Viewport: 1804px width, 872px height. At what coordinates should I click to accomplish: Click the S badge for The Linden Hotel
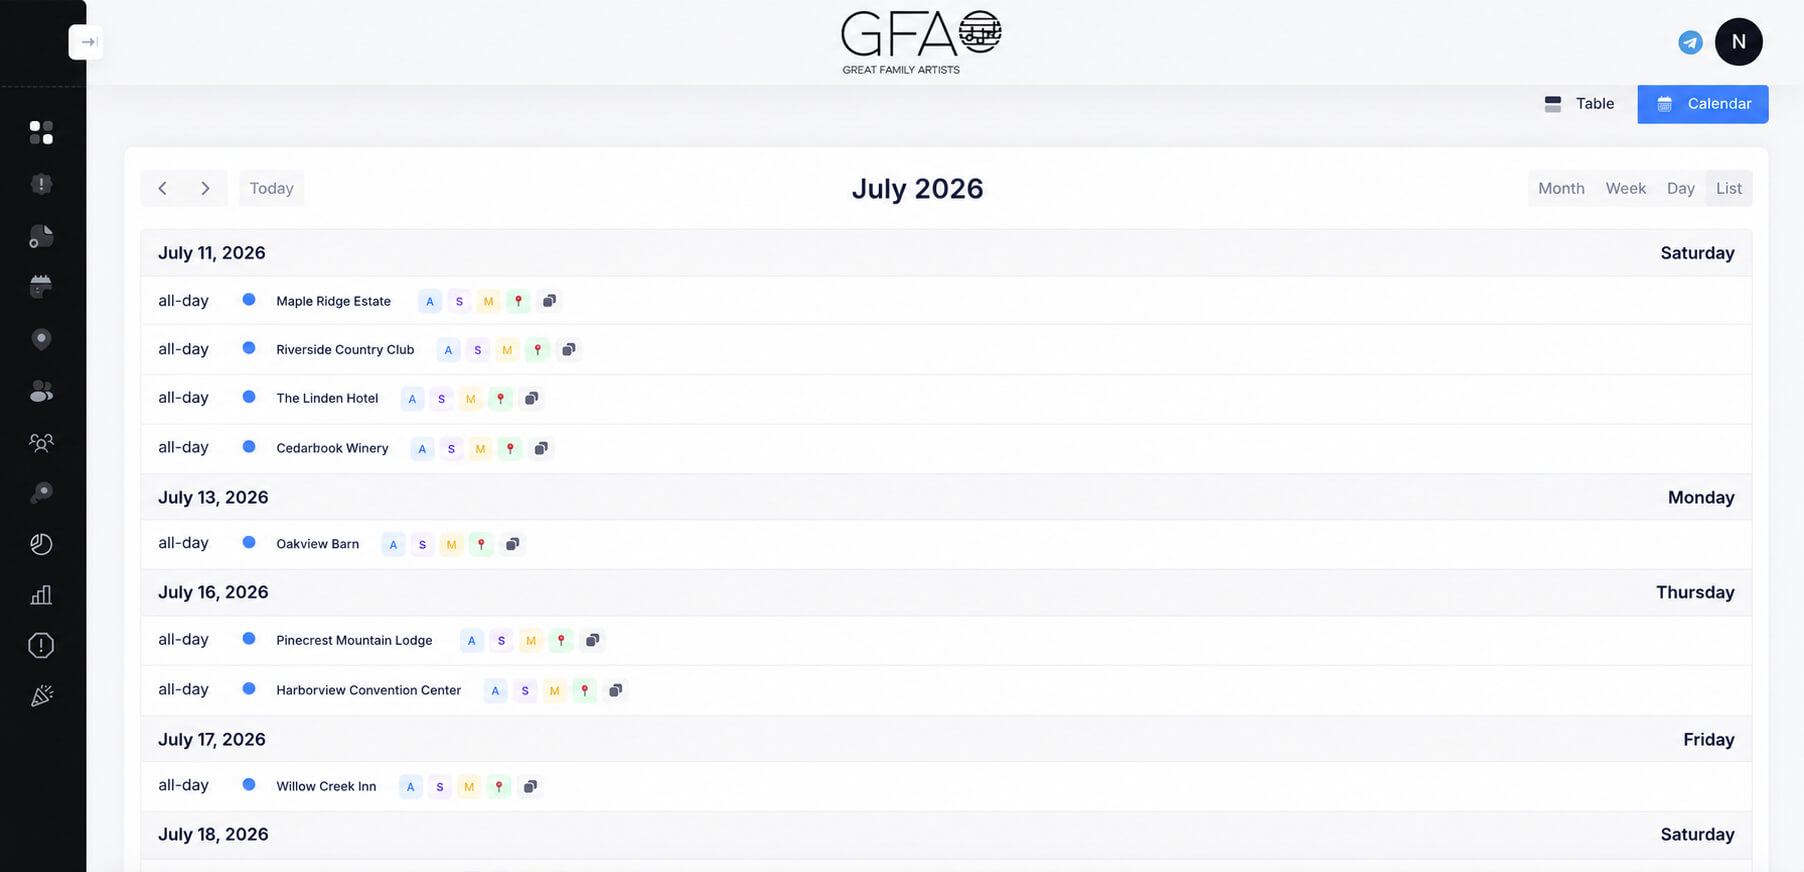click(x=441, y=399)
